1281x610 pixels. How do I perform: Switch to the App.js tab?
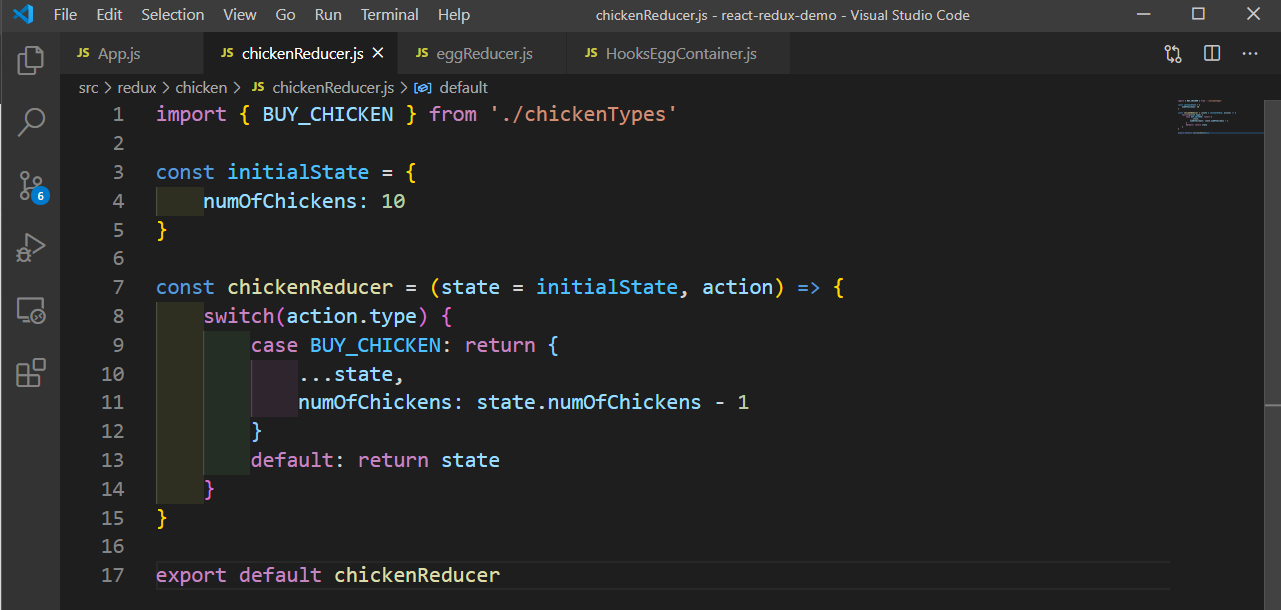click(131, 53)
